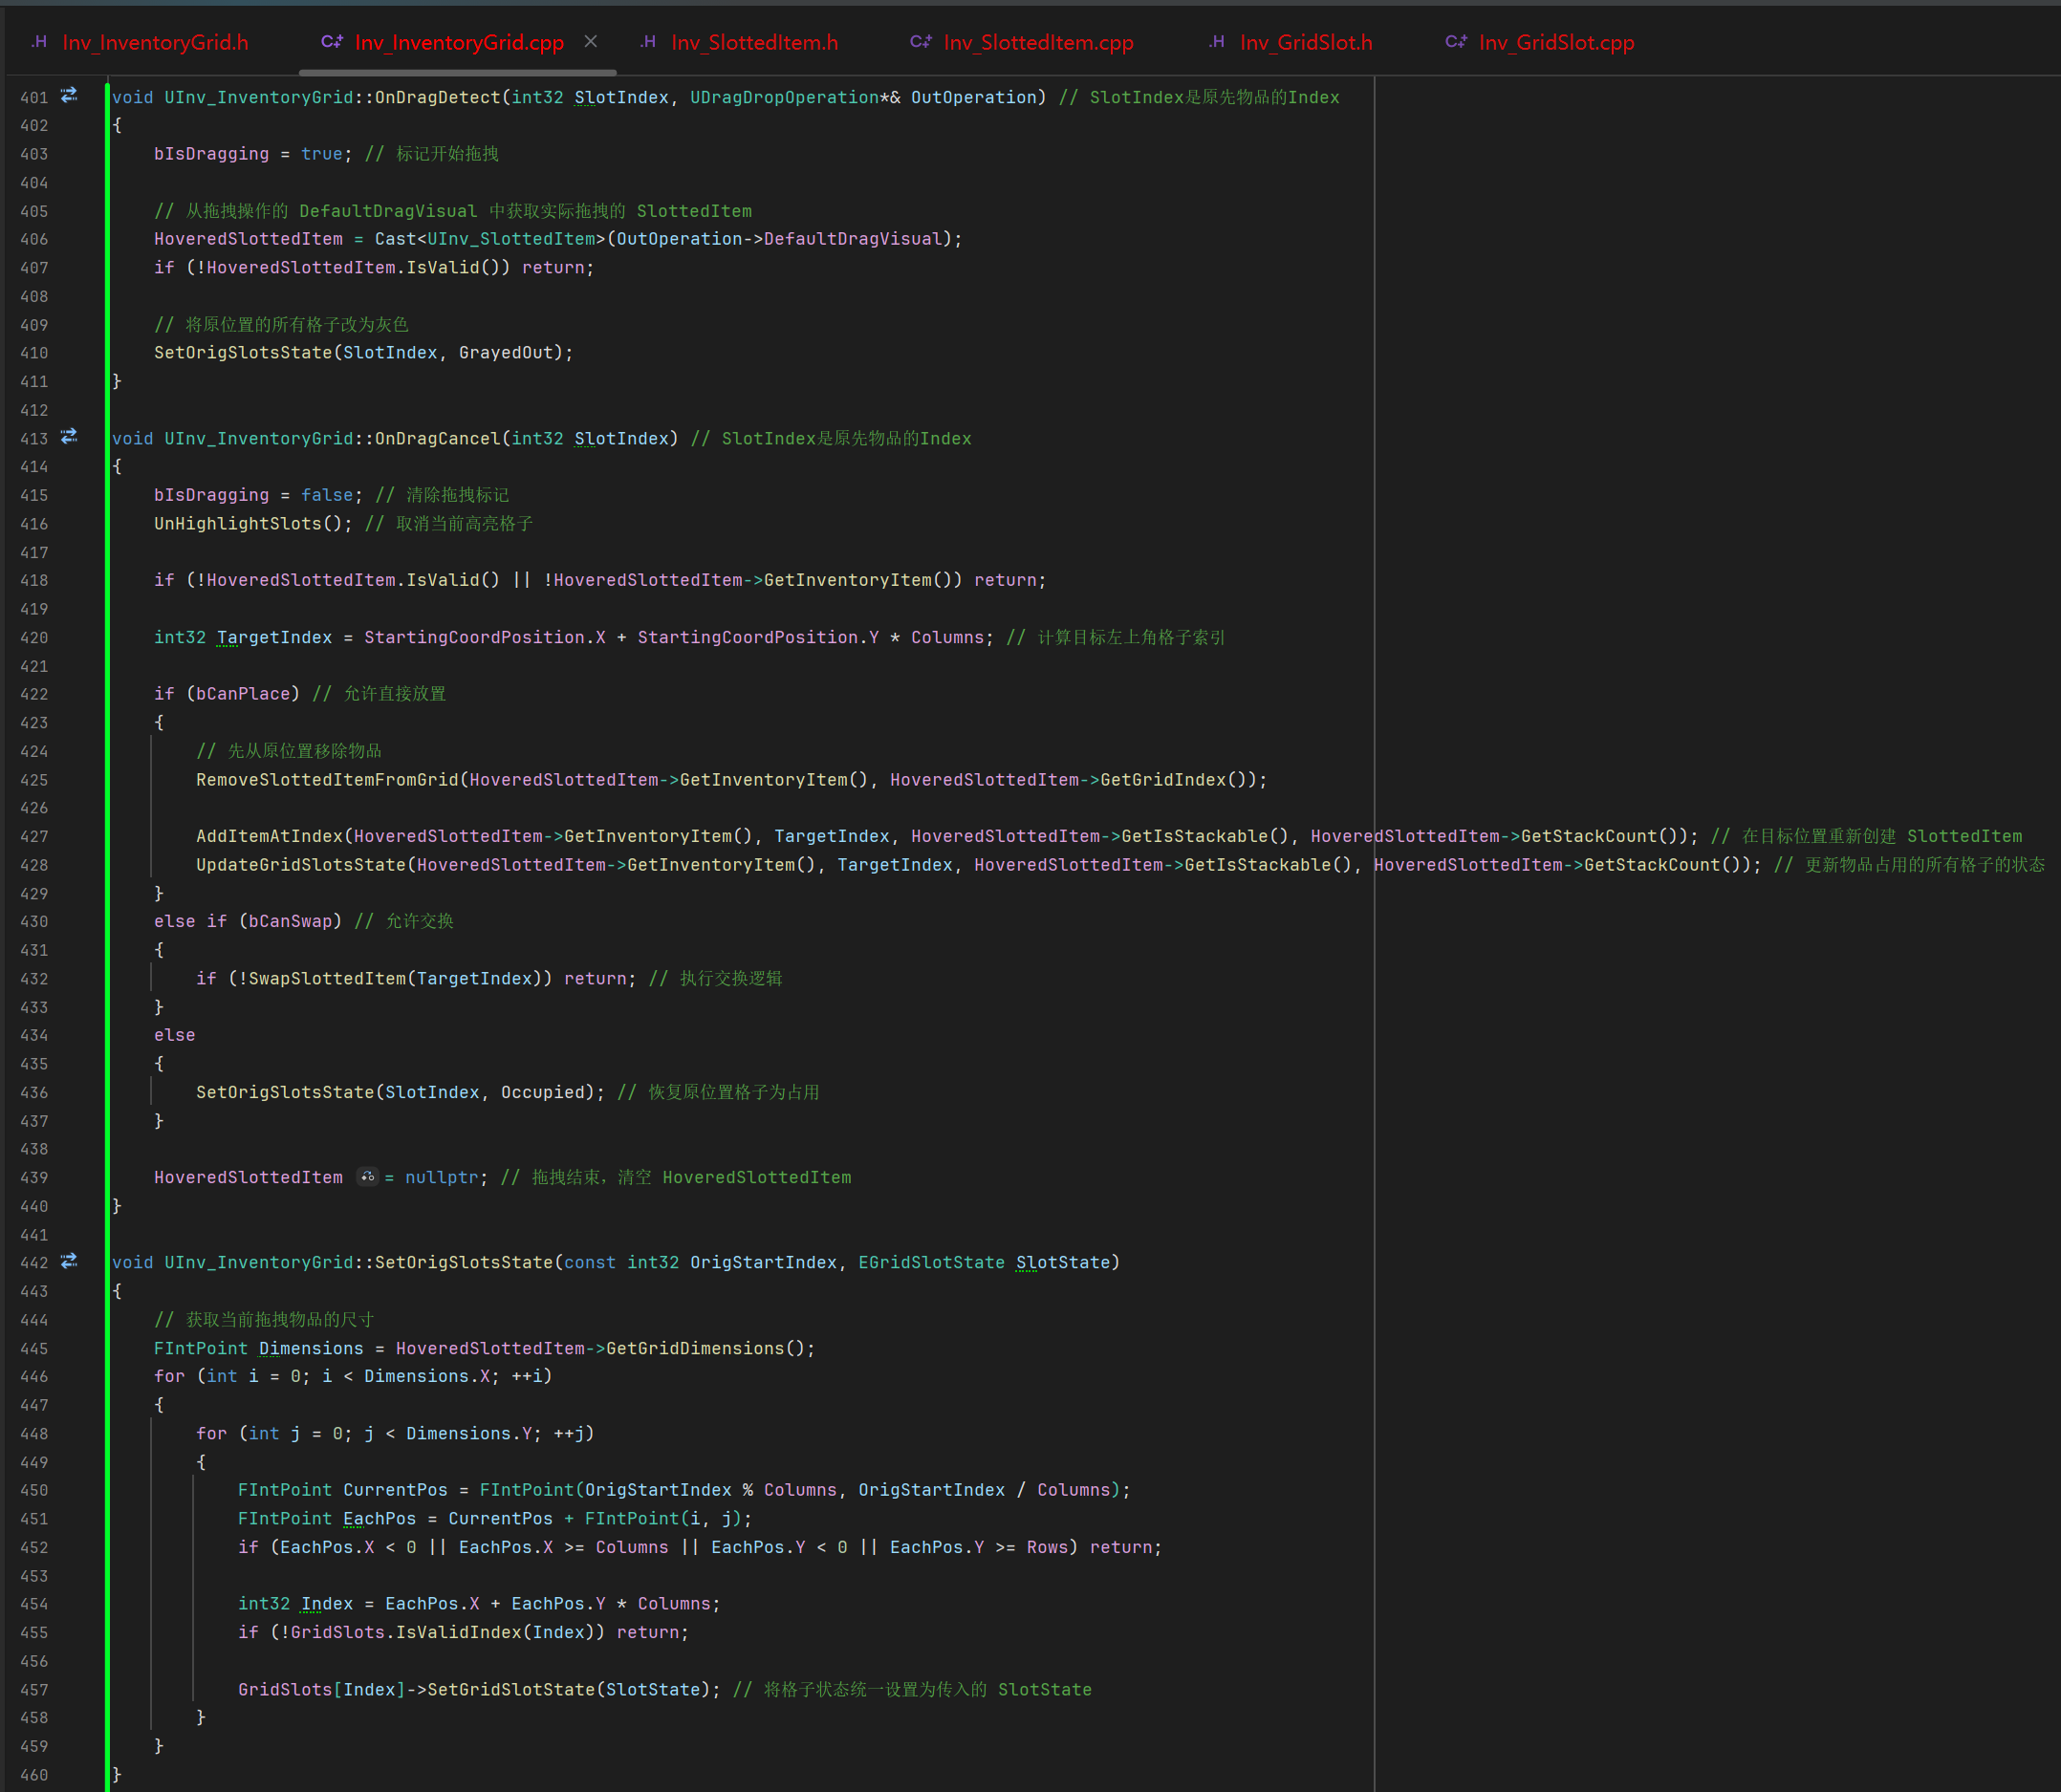The width and height of the screenshot is (2061, 1792).
Task: Click the C++ icon on Inv_GridSlot.cpp tab
Action: click(1455, 42)
